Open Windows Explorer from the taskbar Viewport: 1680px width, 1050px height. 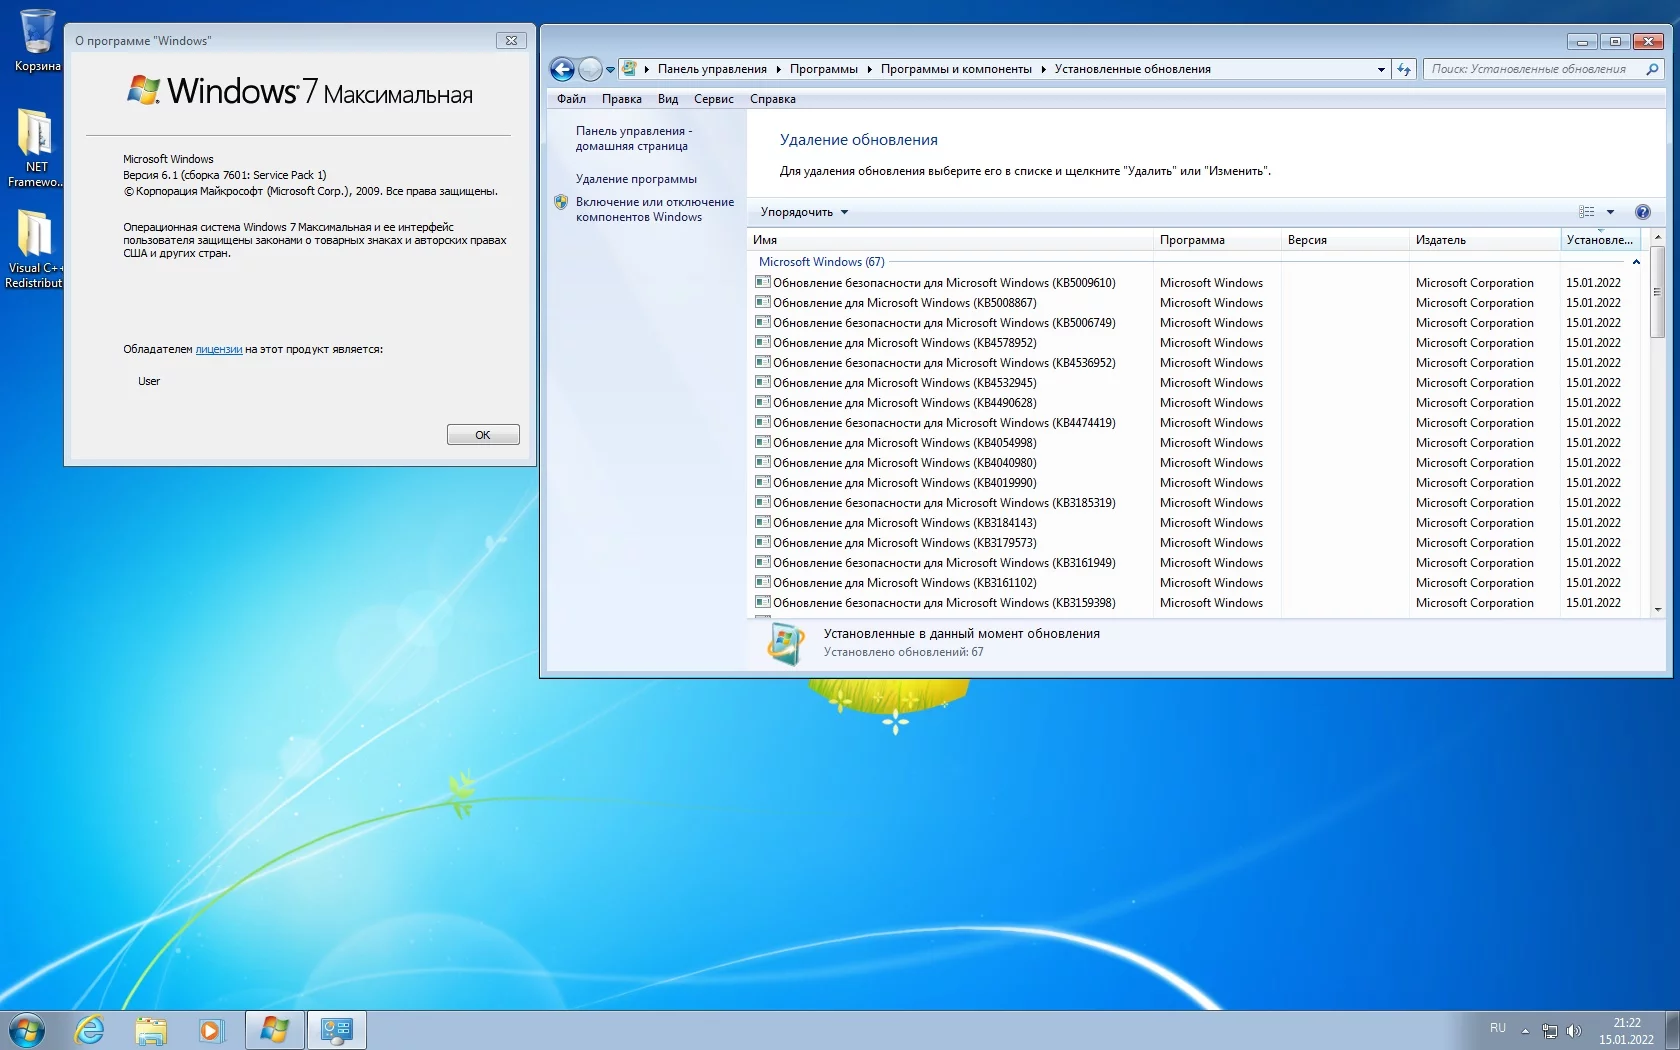[x=151, y=1030]
